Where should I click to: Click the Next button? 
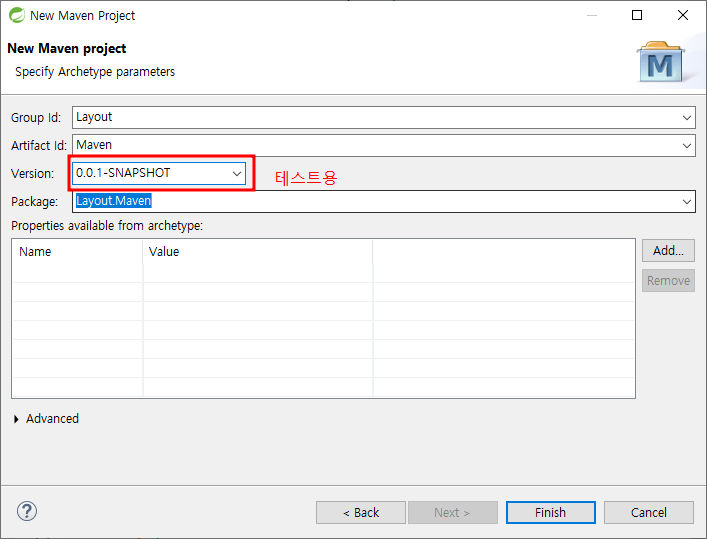pyautogui.click(x=453, y=512)
